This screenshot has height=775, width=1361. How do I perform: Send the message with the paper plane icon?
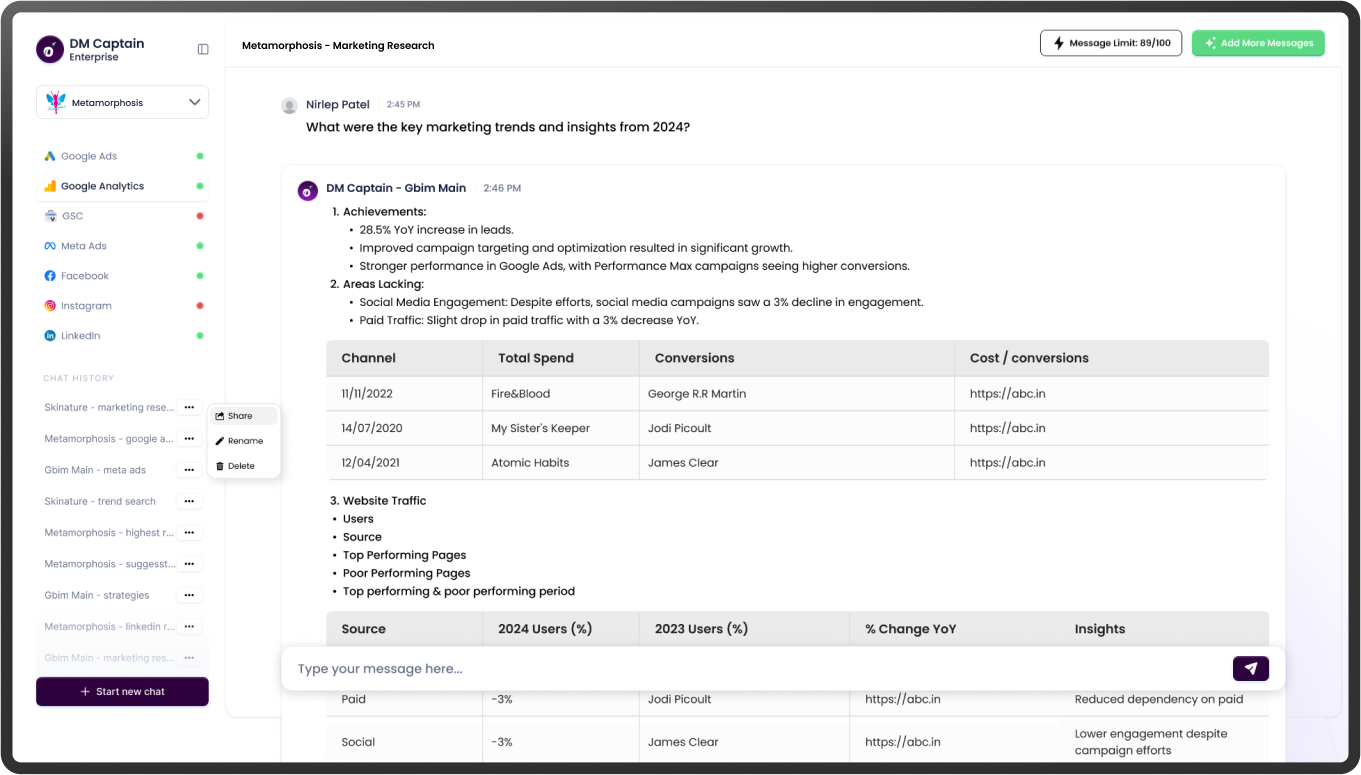pyautogui.click(x=1251, y=669)
